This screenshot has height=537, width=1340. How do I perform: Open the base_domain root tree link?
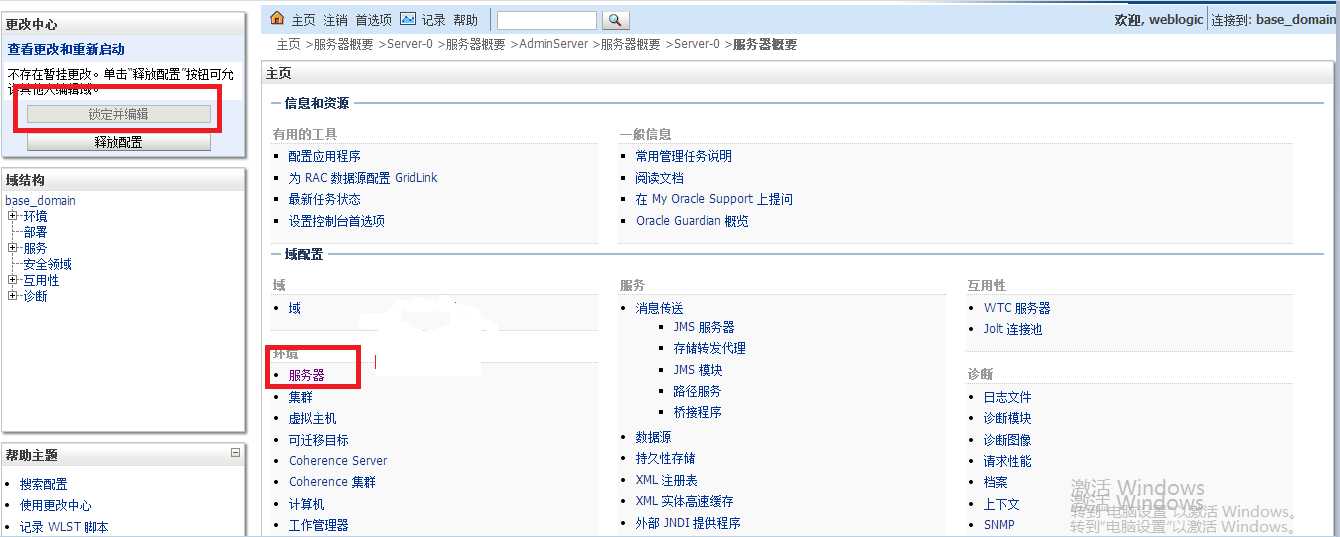pyautogui.click(x=40, y=200)
